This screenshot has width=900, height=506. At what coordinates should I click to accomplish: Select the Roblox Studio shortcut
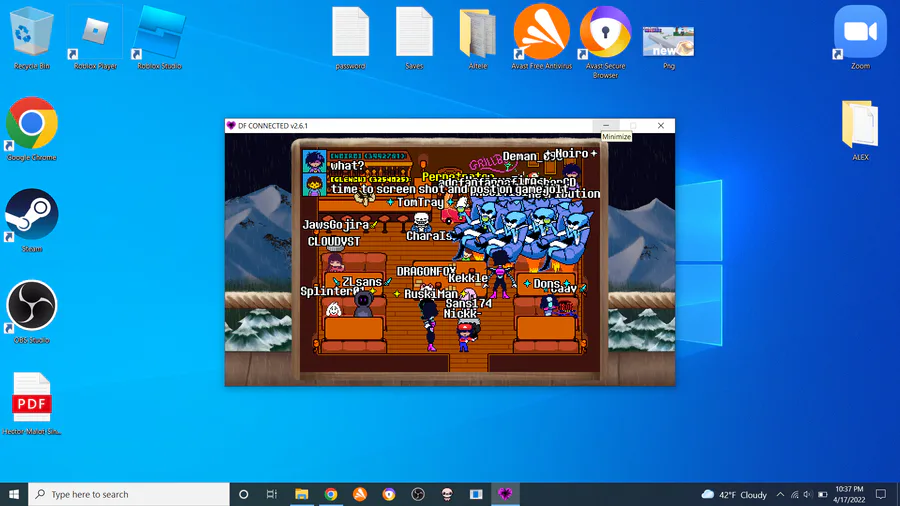(159, 38)
